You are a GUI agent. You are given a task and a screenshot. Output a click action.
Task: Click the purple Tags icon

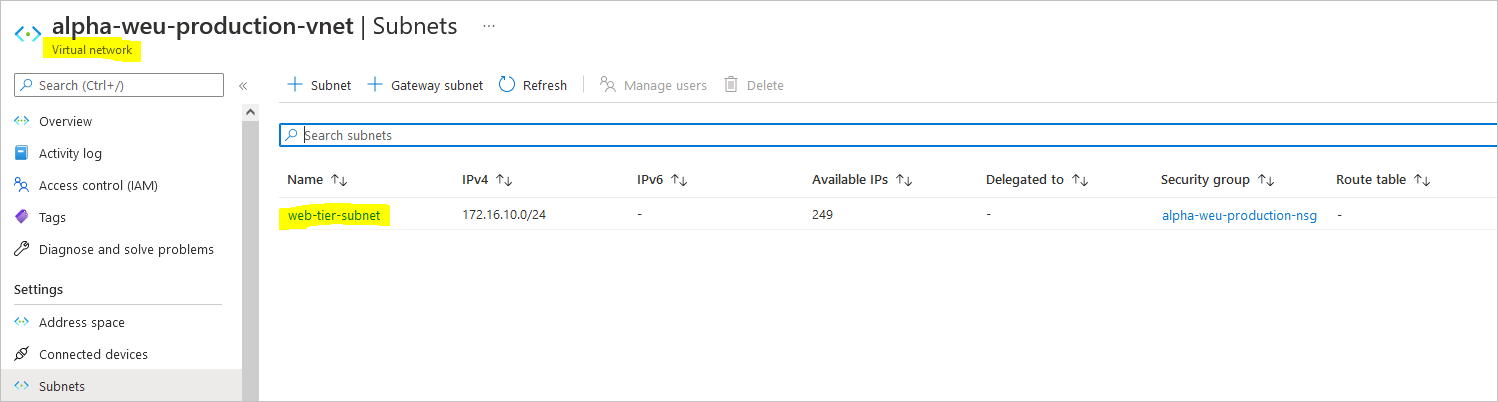[x=22, y=217]
